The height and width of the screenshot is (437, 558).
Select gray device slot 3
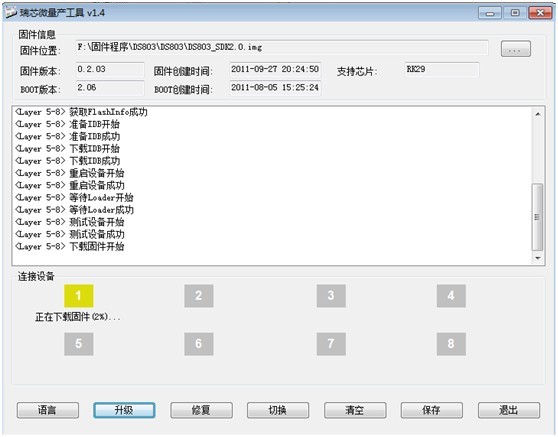[331, 296]
